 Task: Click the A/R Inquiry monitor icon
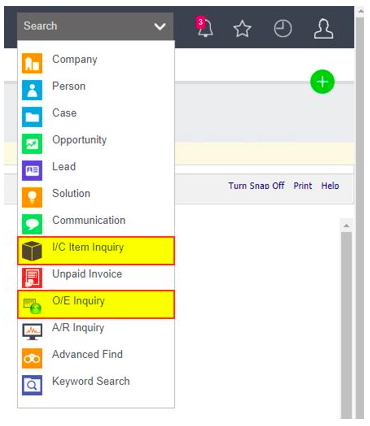pos(32,331)
